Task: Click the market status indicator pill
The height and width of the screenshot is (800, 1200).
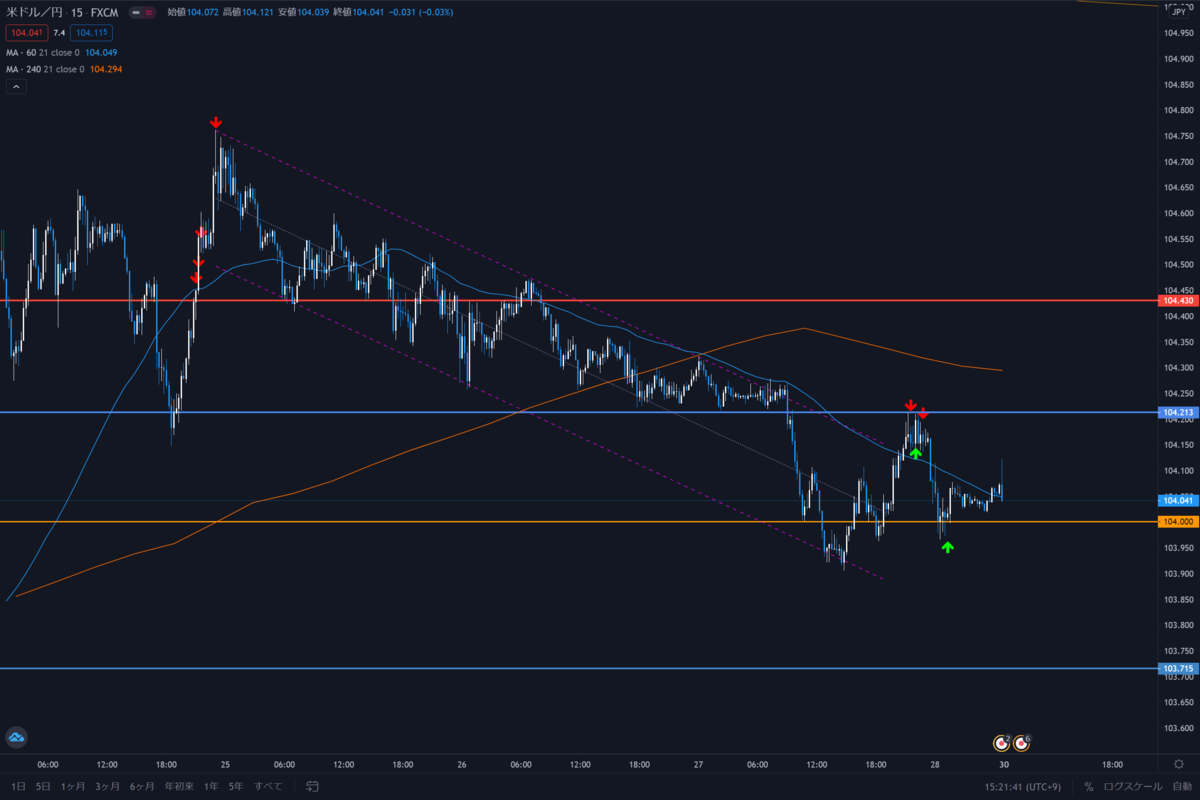Action: 144,14
